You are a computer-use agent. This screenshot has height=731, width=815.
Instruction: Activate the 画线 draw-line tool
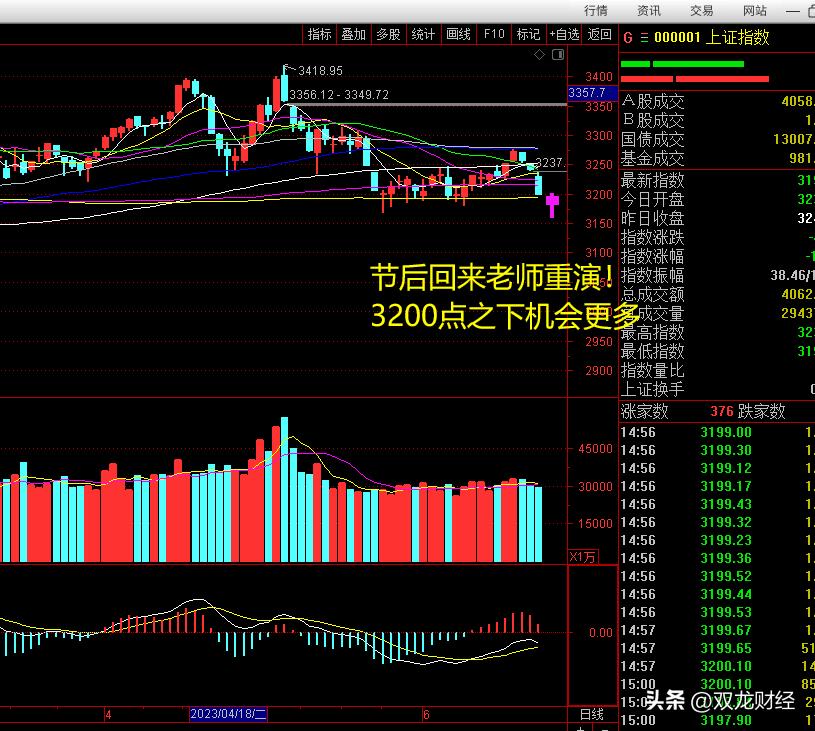[458, 34]
